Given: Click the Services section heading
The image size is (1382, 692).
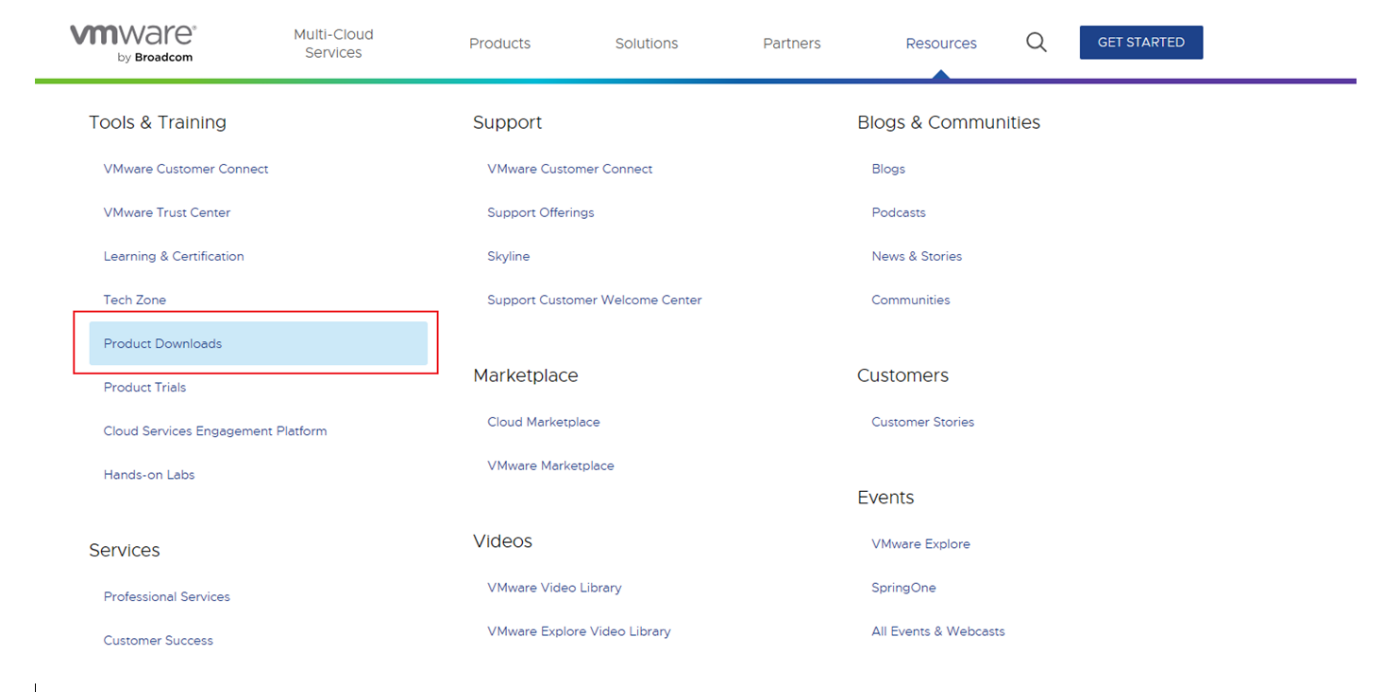Looking at the screenshot, I should (124, 550).
